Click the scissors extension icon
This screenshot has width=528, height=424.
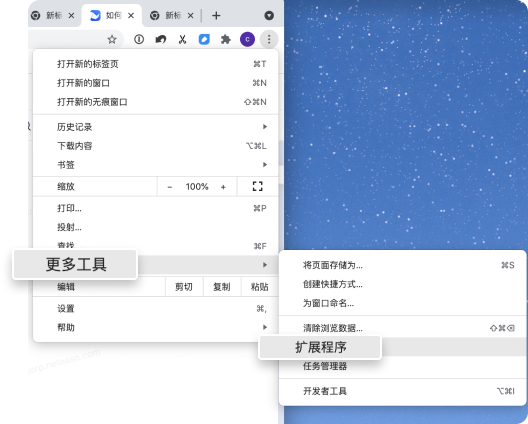[x=182, y=39]
